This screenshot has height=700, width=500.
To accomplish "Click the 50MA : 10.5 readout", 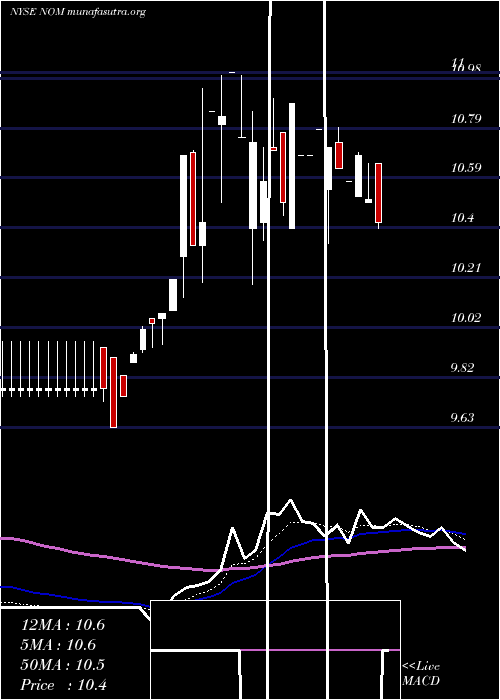I will tap(63, 665).
